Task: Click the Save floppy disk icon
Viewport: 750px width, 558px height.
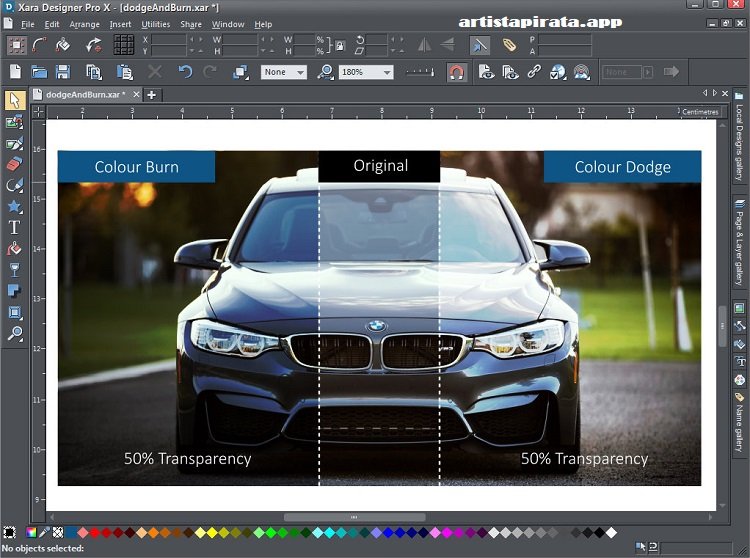Action: point(63,72)
